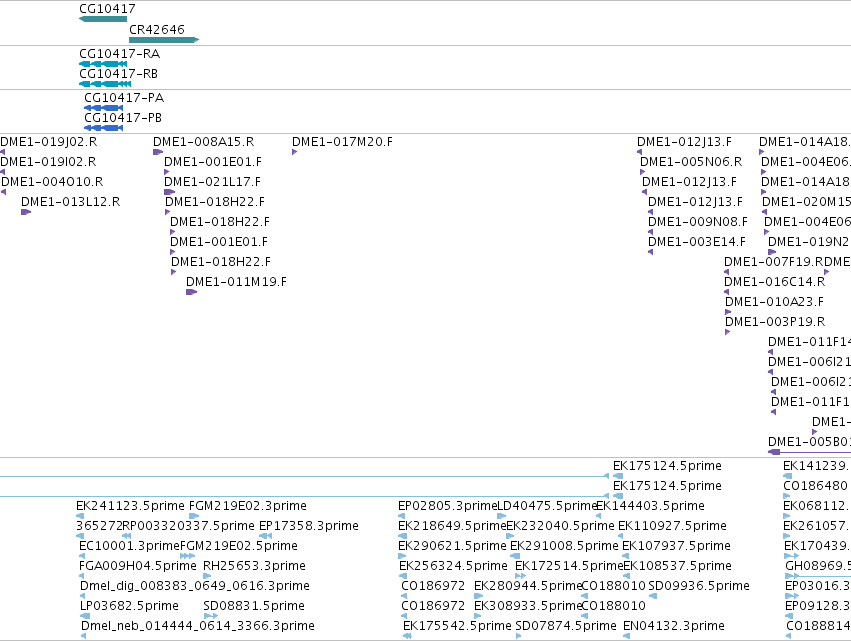Click the SD09936.5prime EST label
Screen dimensions: 851x641
(x=699, y=587)
